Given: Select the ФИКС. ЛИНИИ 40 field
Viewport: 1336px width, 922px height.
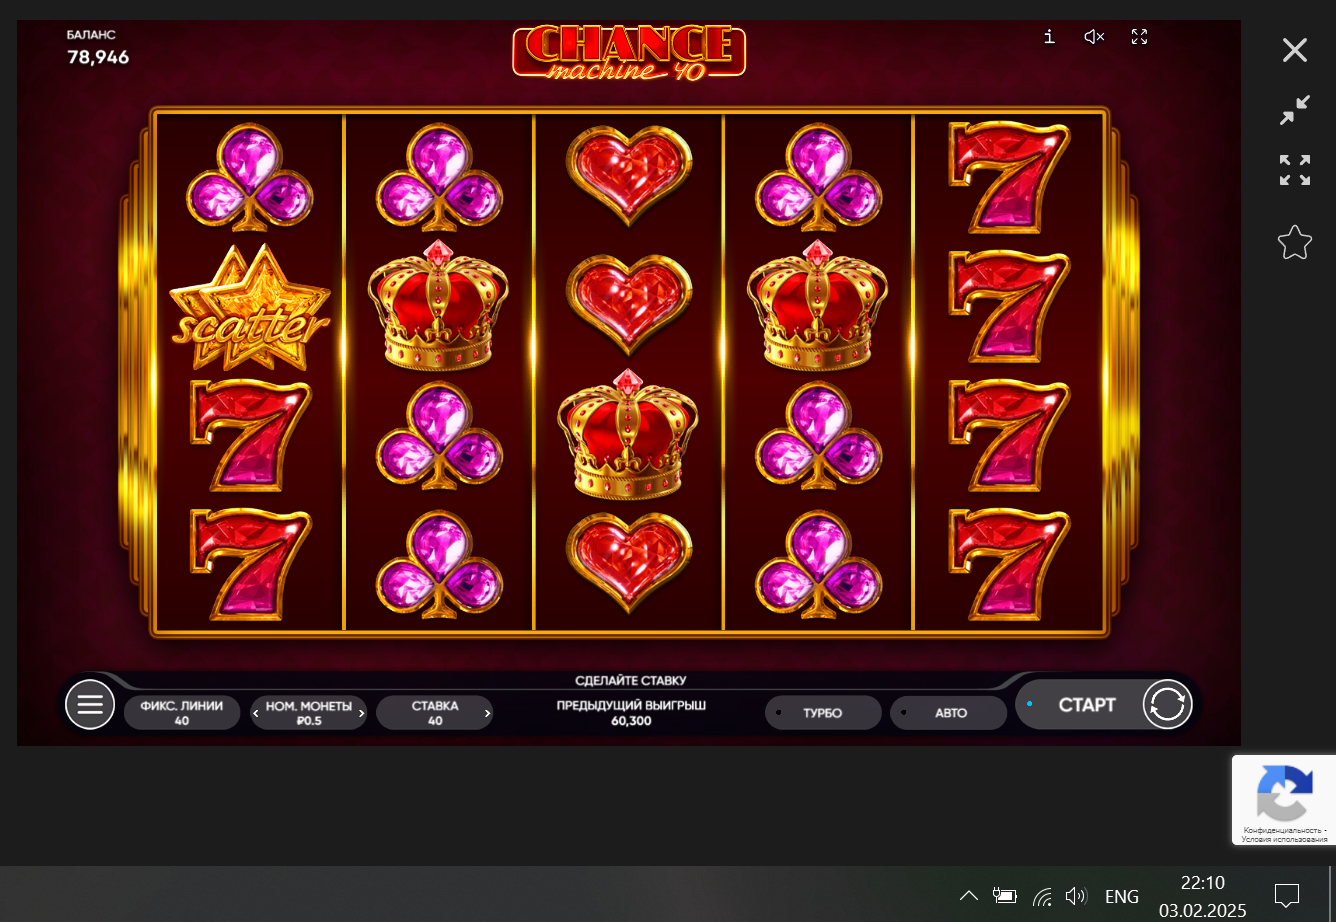Looking at the screenshot, I should click(182, 713).
